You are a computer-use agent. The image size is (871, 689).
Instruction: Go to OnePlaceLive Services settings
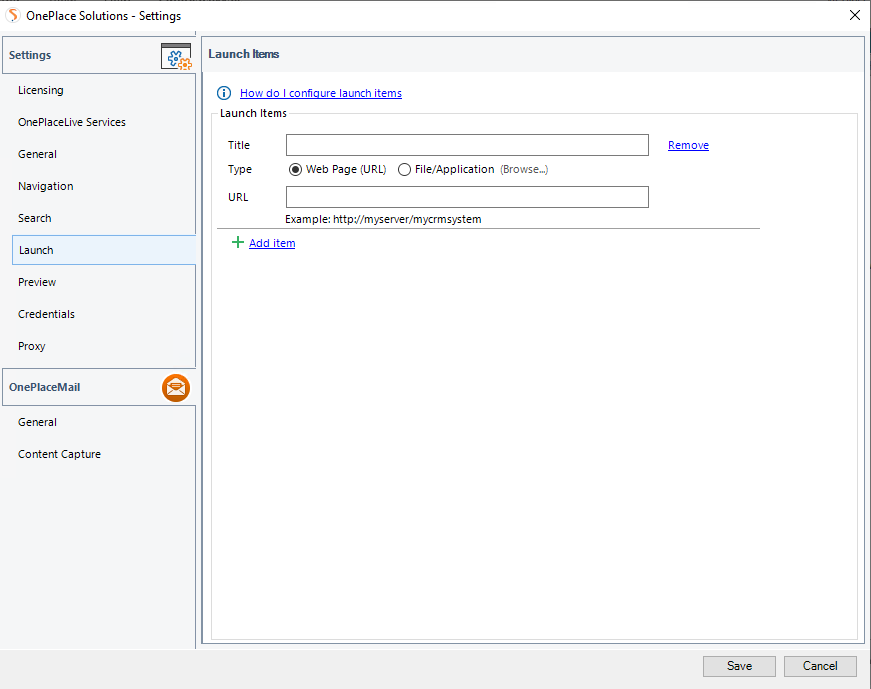click(72, 122)
